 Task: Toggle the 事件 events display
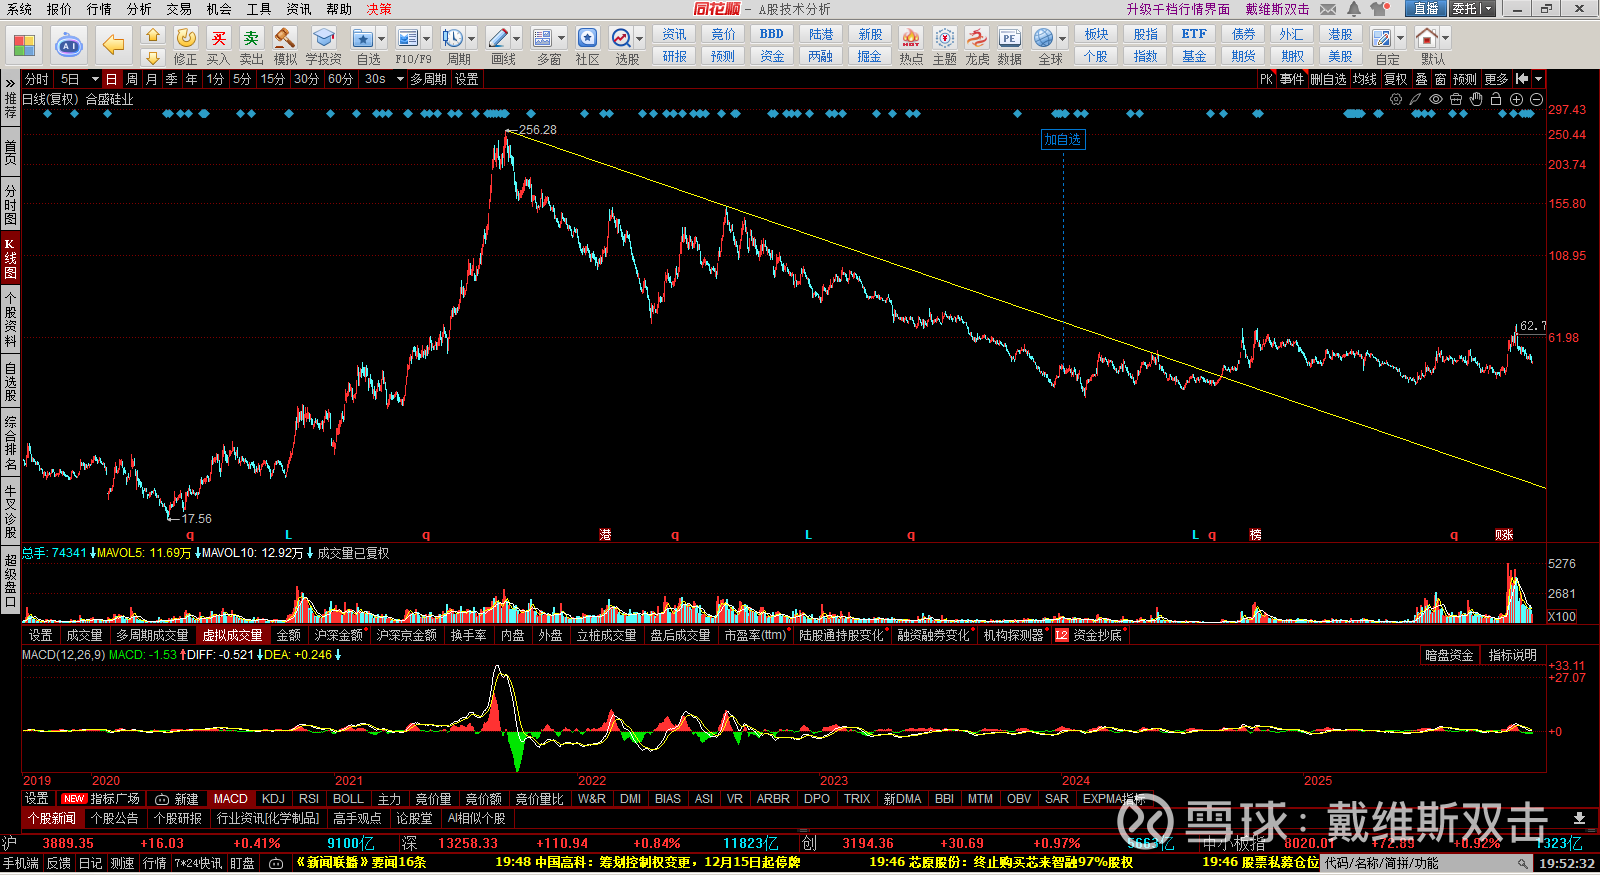1292,79
